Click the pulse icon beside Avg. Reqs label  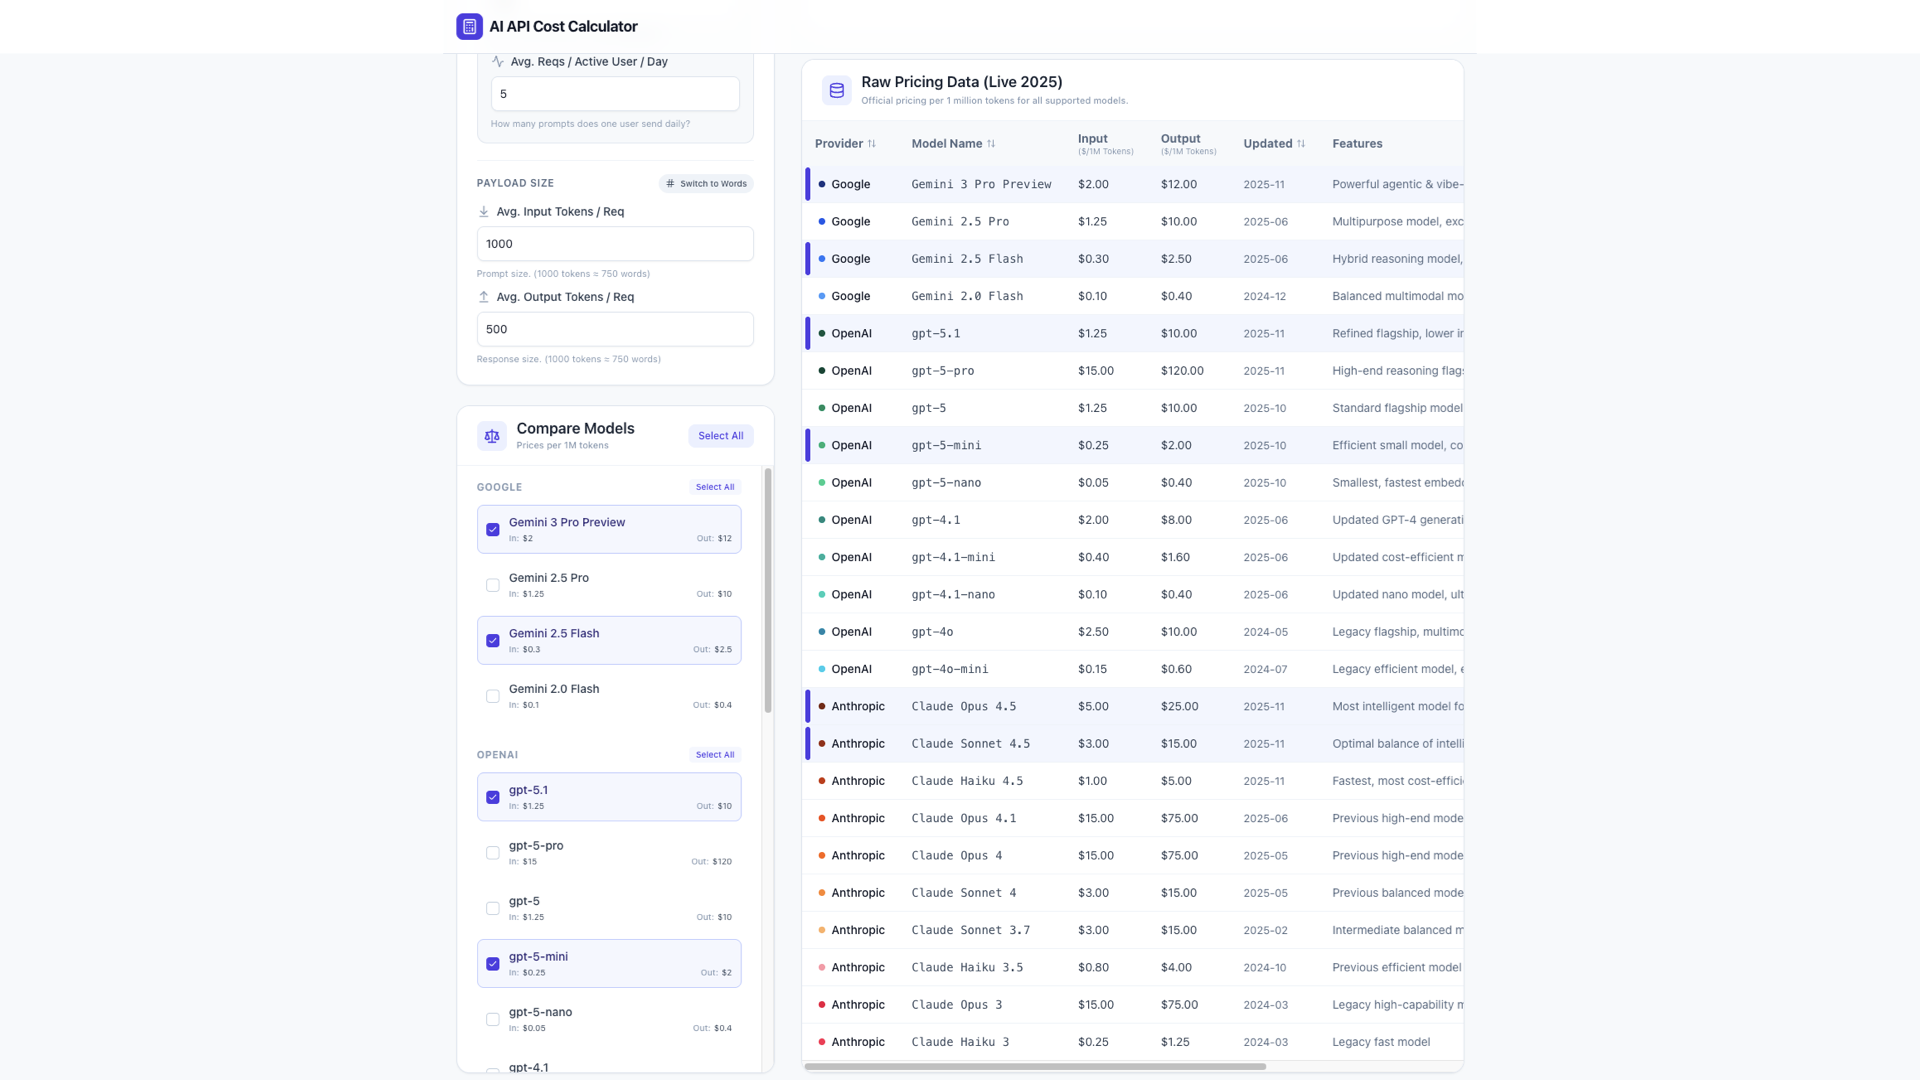pos(496,61)
